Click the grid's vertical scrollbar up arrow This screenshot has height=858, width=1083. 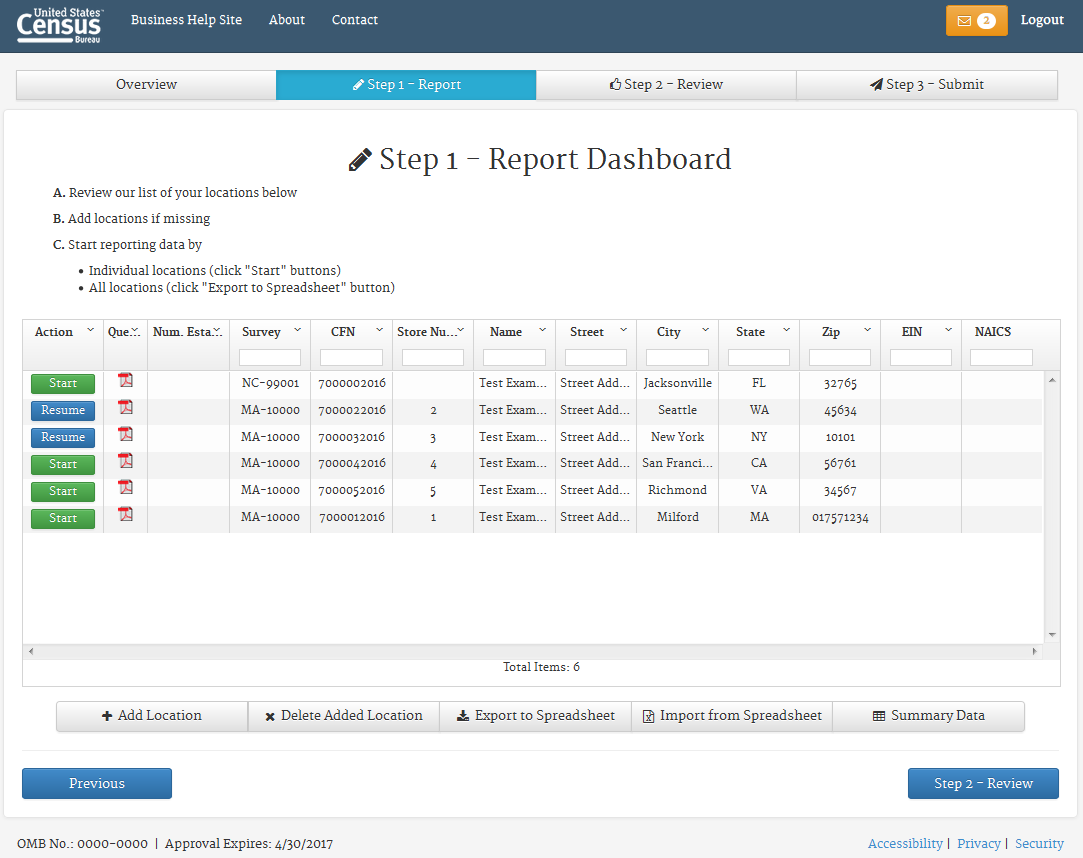point(1052,380)
